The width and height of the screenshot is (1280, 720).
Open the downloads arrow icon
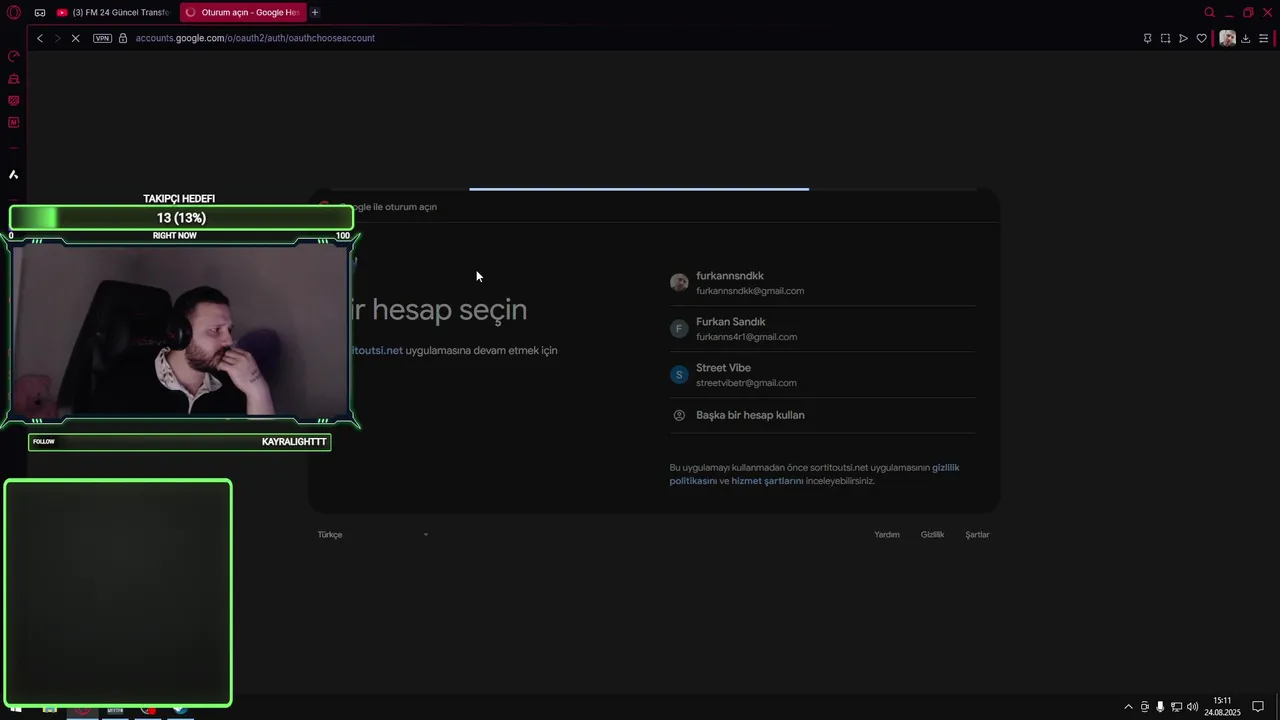click(x=1245, y=38)
